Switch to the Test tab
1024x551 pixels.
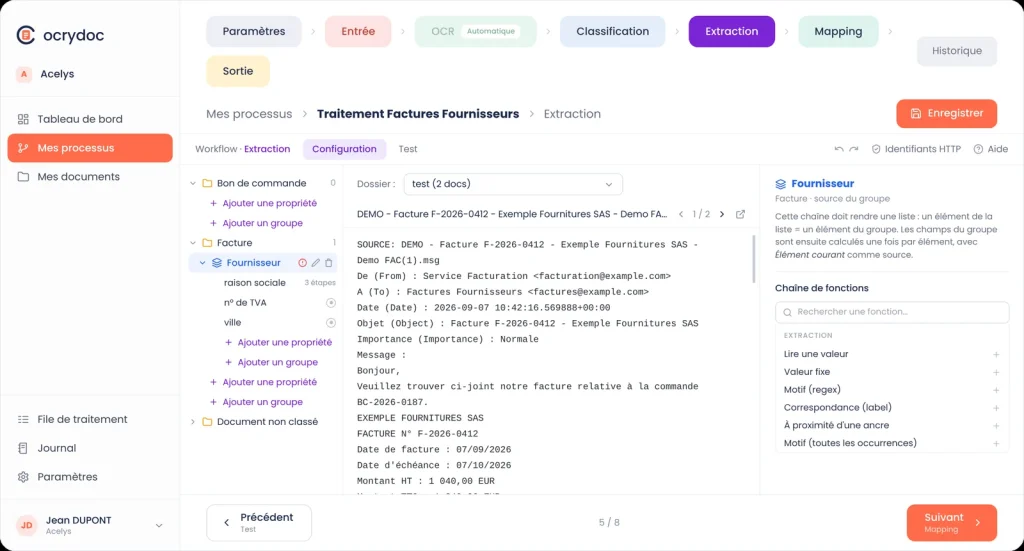pyautogui.click(x=408, y=149)
